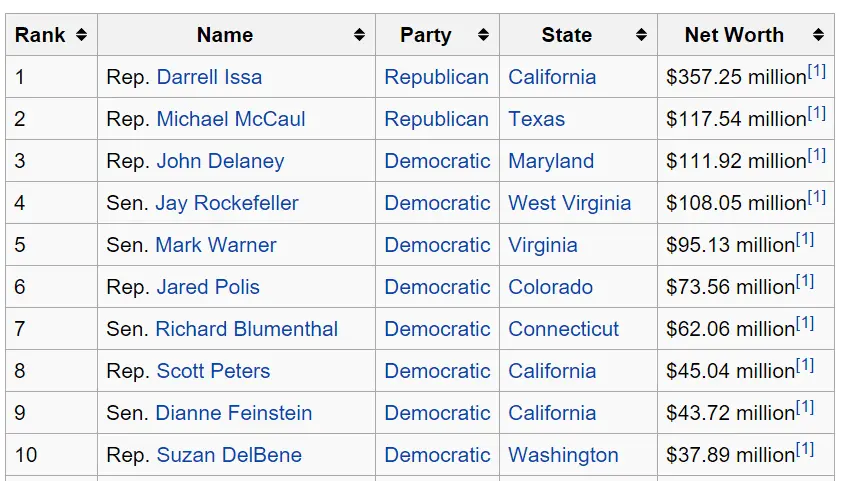The height and width of the screenshot is (481, 853).
Task: Click the Washington state link
Action: (563, 455)
